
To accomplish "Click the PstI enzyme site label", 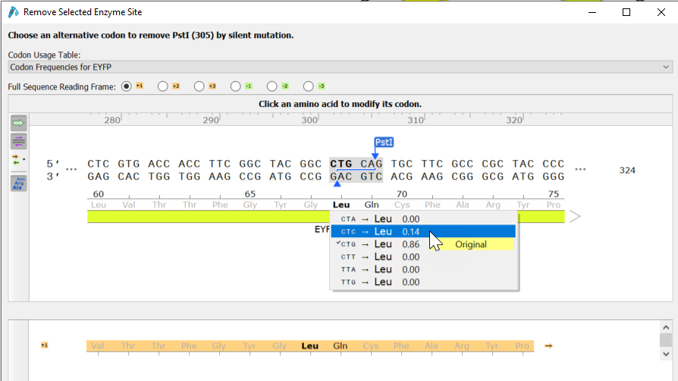I will pyautogui.click(x=384, y=142).
